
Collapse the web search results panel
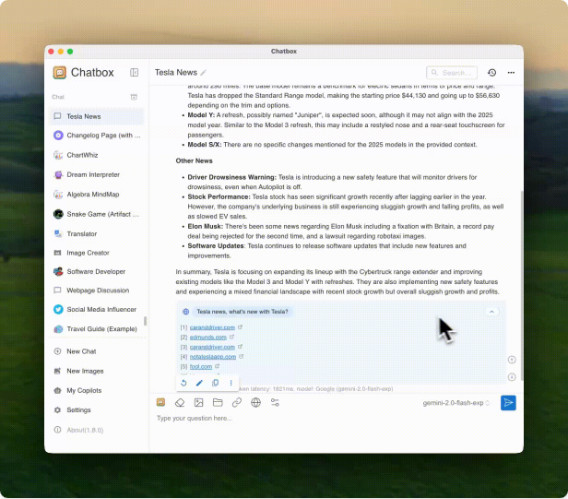point(492,312)
